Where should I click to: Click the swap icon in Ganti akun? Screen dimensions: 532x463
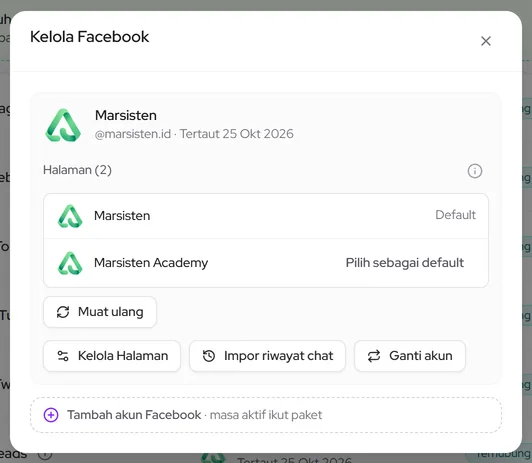tap(374, 356)
